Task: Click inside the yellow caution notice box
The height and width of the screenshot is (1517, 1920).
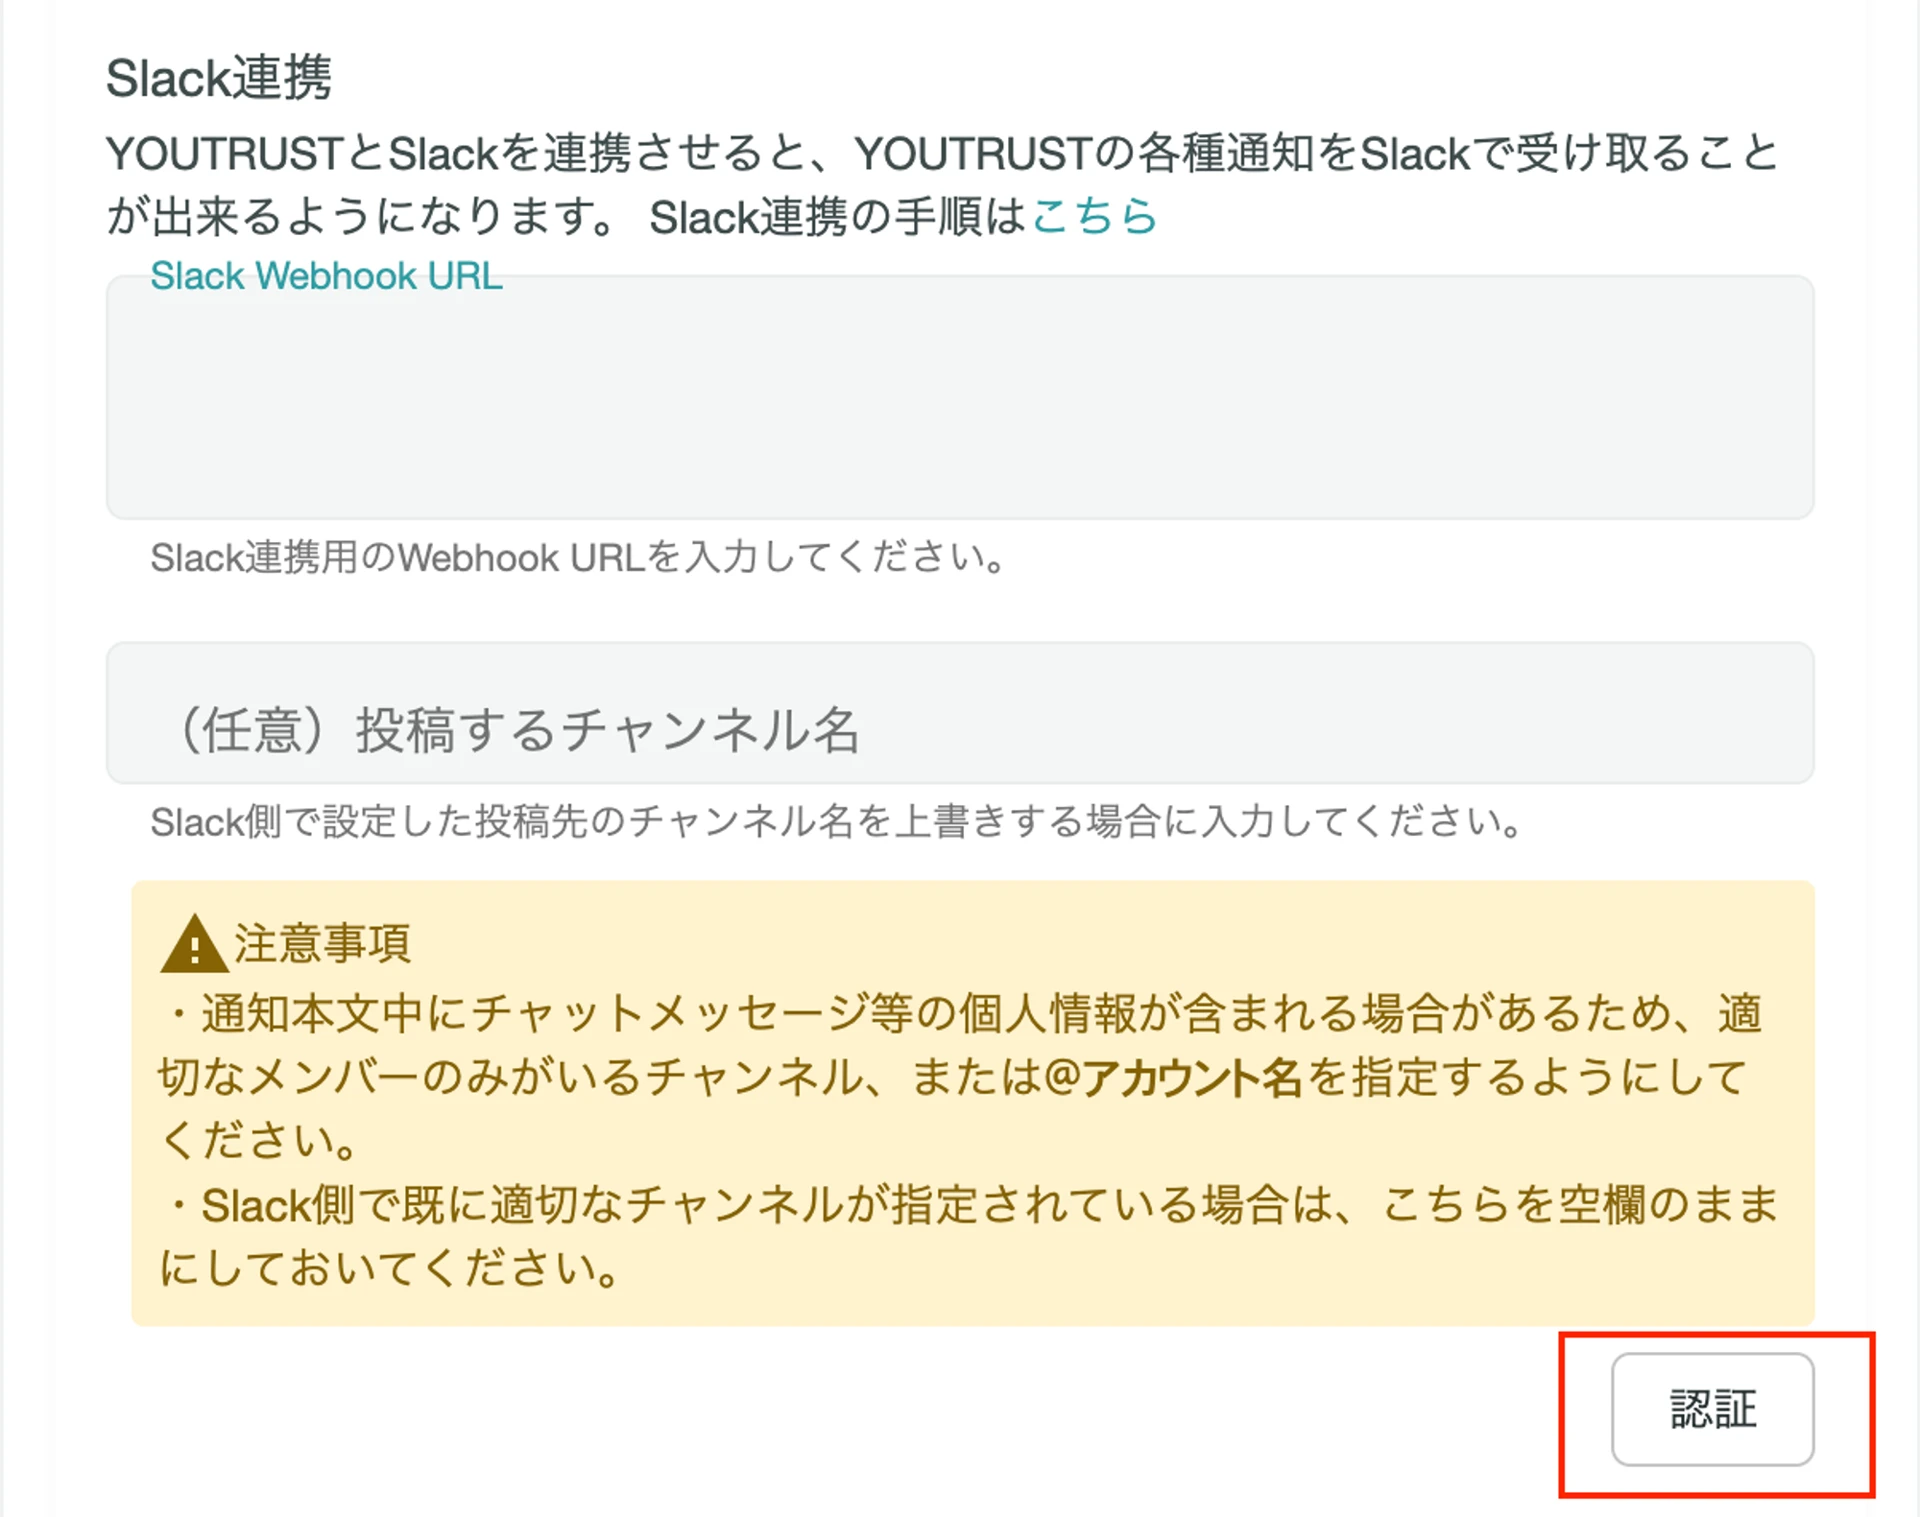Action: [x=960, y=1100]
